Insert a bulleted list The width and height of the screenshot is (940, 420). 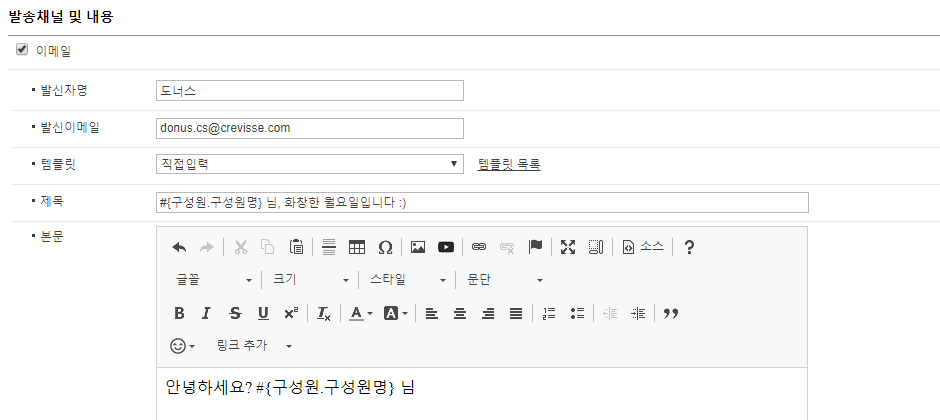577,313
